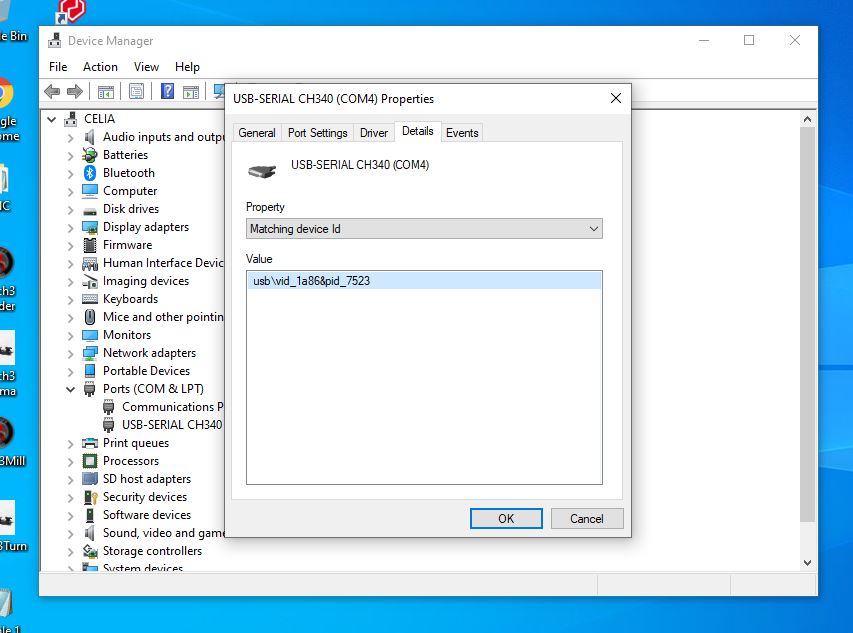853x633 pixels.
Task: Close the CH340 Properties dialog
Action: (616, 98)
